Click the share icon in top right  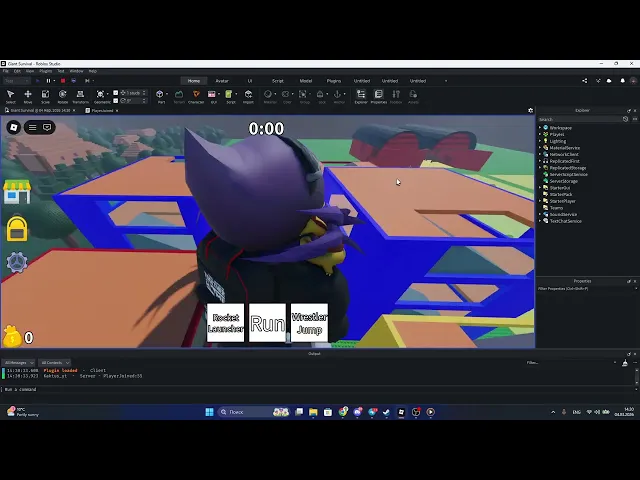(584, 81)
